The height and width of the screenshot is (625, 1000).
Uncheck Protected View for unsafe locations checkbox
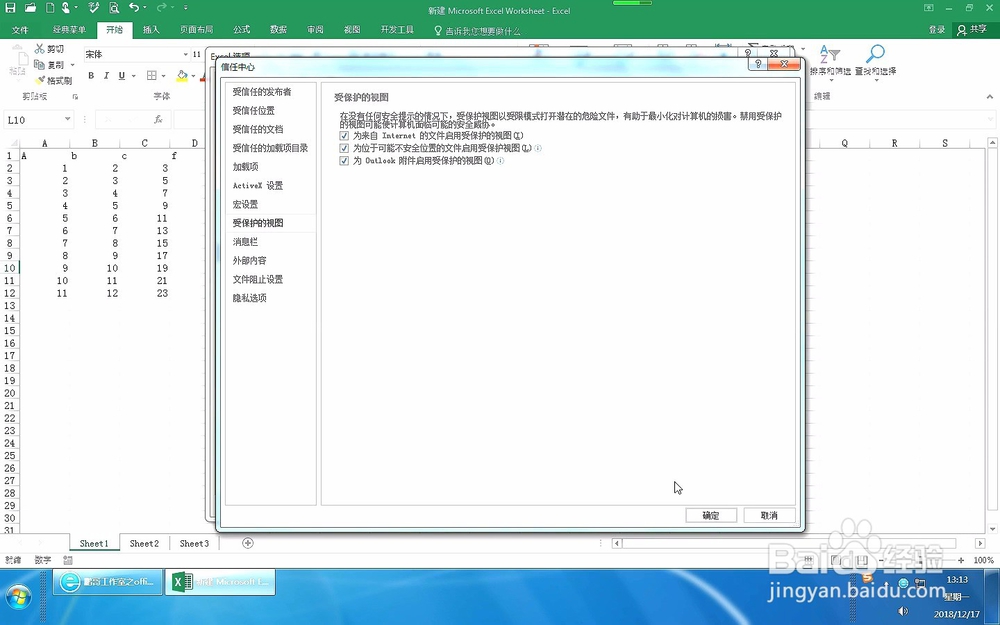click(x=344, y=148)
